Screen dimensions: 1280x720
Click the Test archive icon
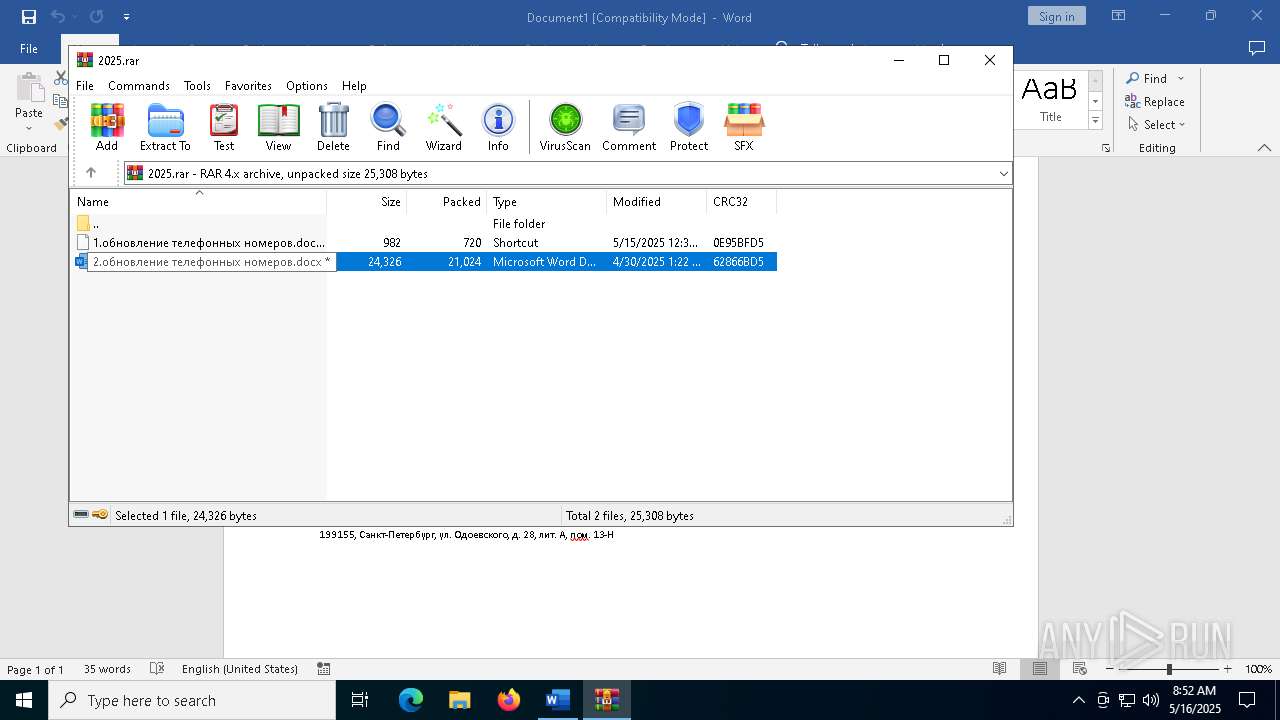point(224,127)
